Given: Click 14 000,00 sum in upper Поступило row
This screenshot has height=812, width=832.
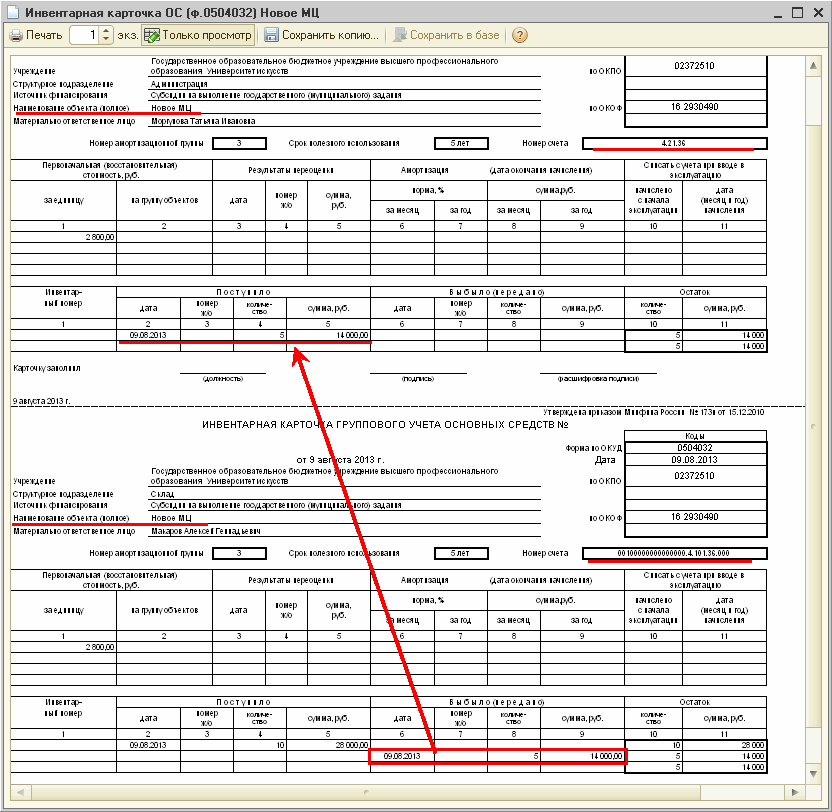Looking at the screenshot, I should pyautogui.click(x=352, y=335).
